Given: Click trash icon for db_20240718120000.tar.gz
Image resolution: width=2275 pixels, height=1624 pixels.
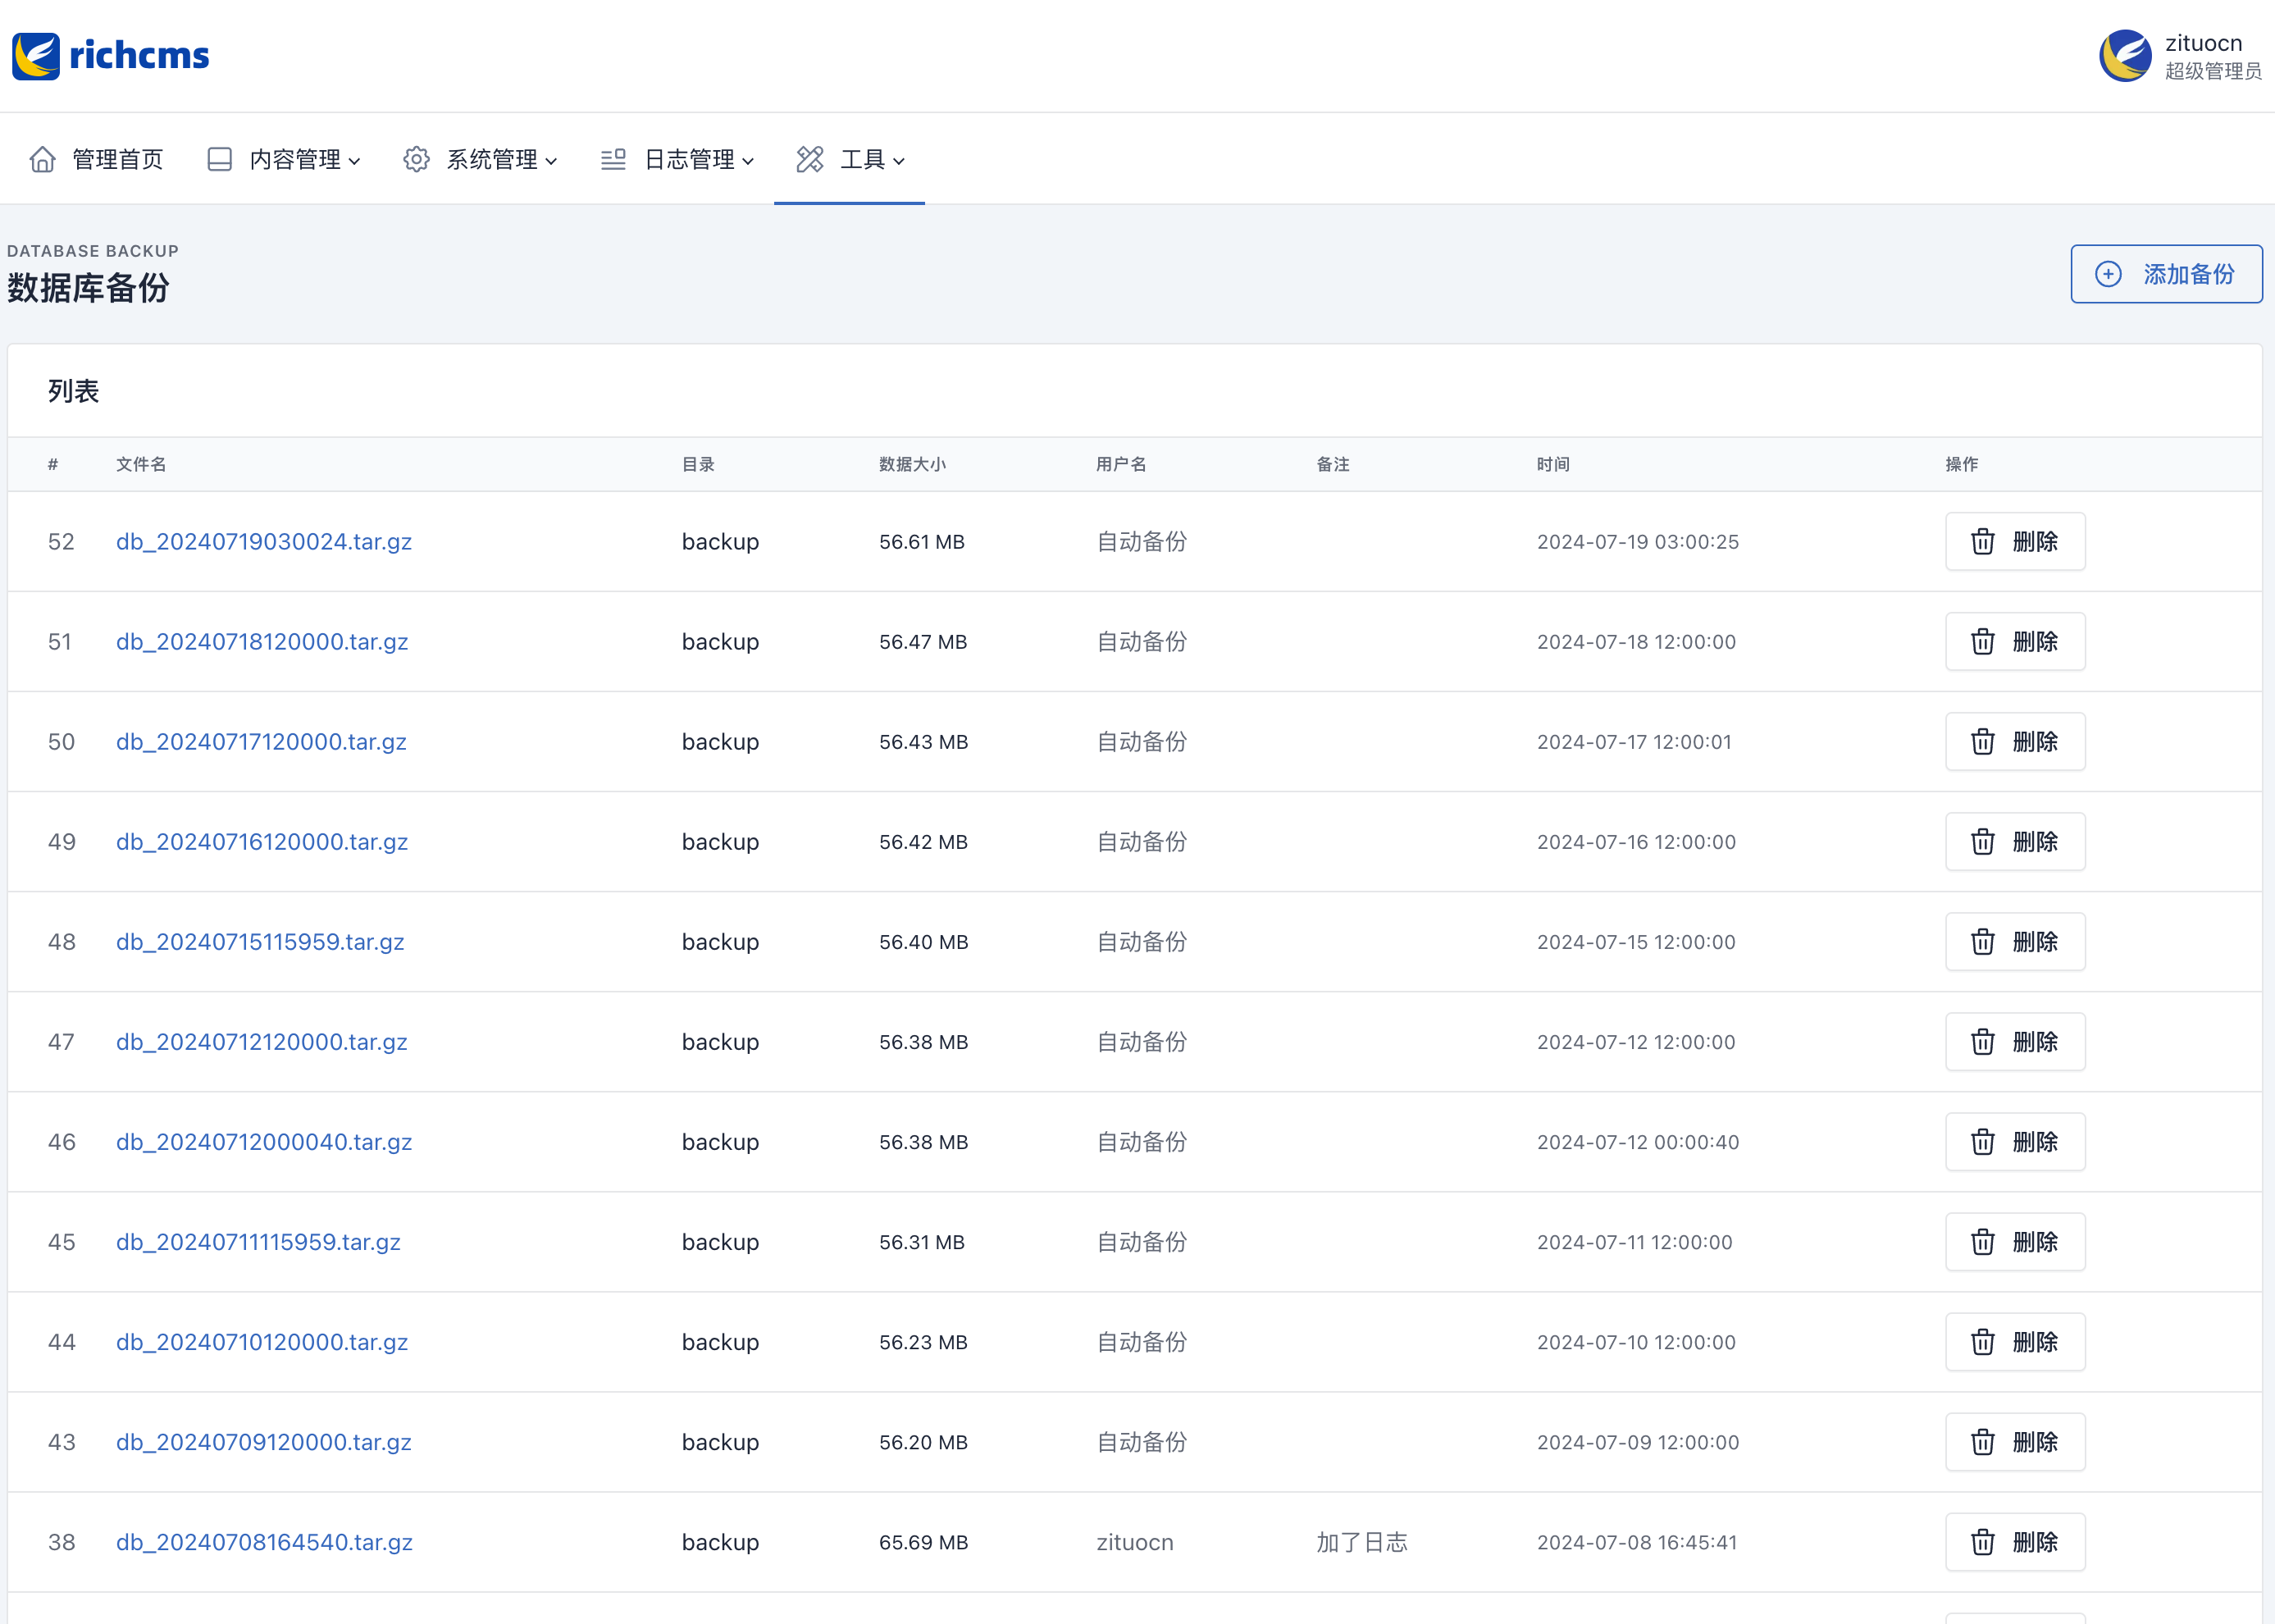Looking at the screenshot, I should [1982, 641].
